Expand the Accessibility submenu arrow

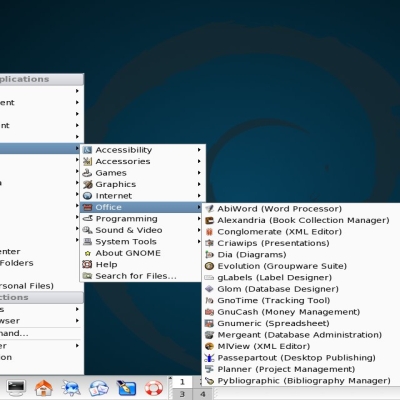coord(199,150)
